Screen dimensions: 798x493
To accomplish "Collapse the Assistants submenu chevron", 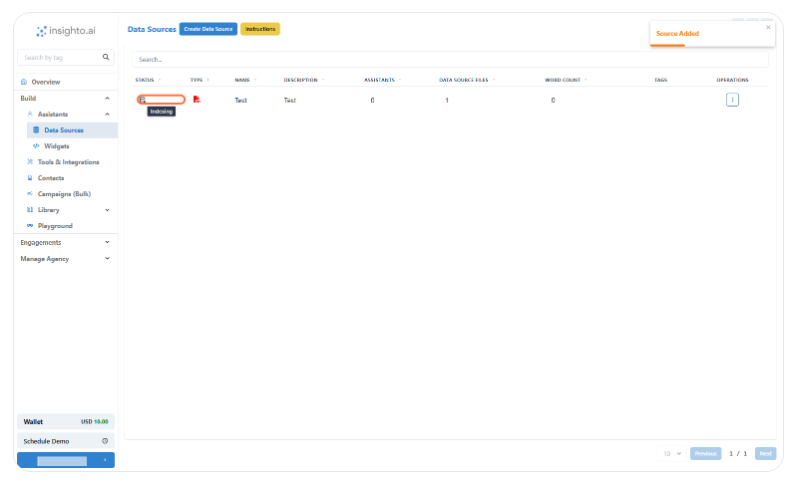I will click(x=107, y=114).
